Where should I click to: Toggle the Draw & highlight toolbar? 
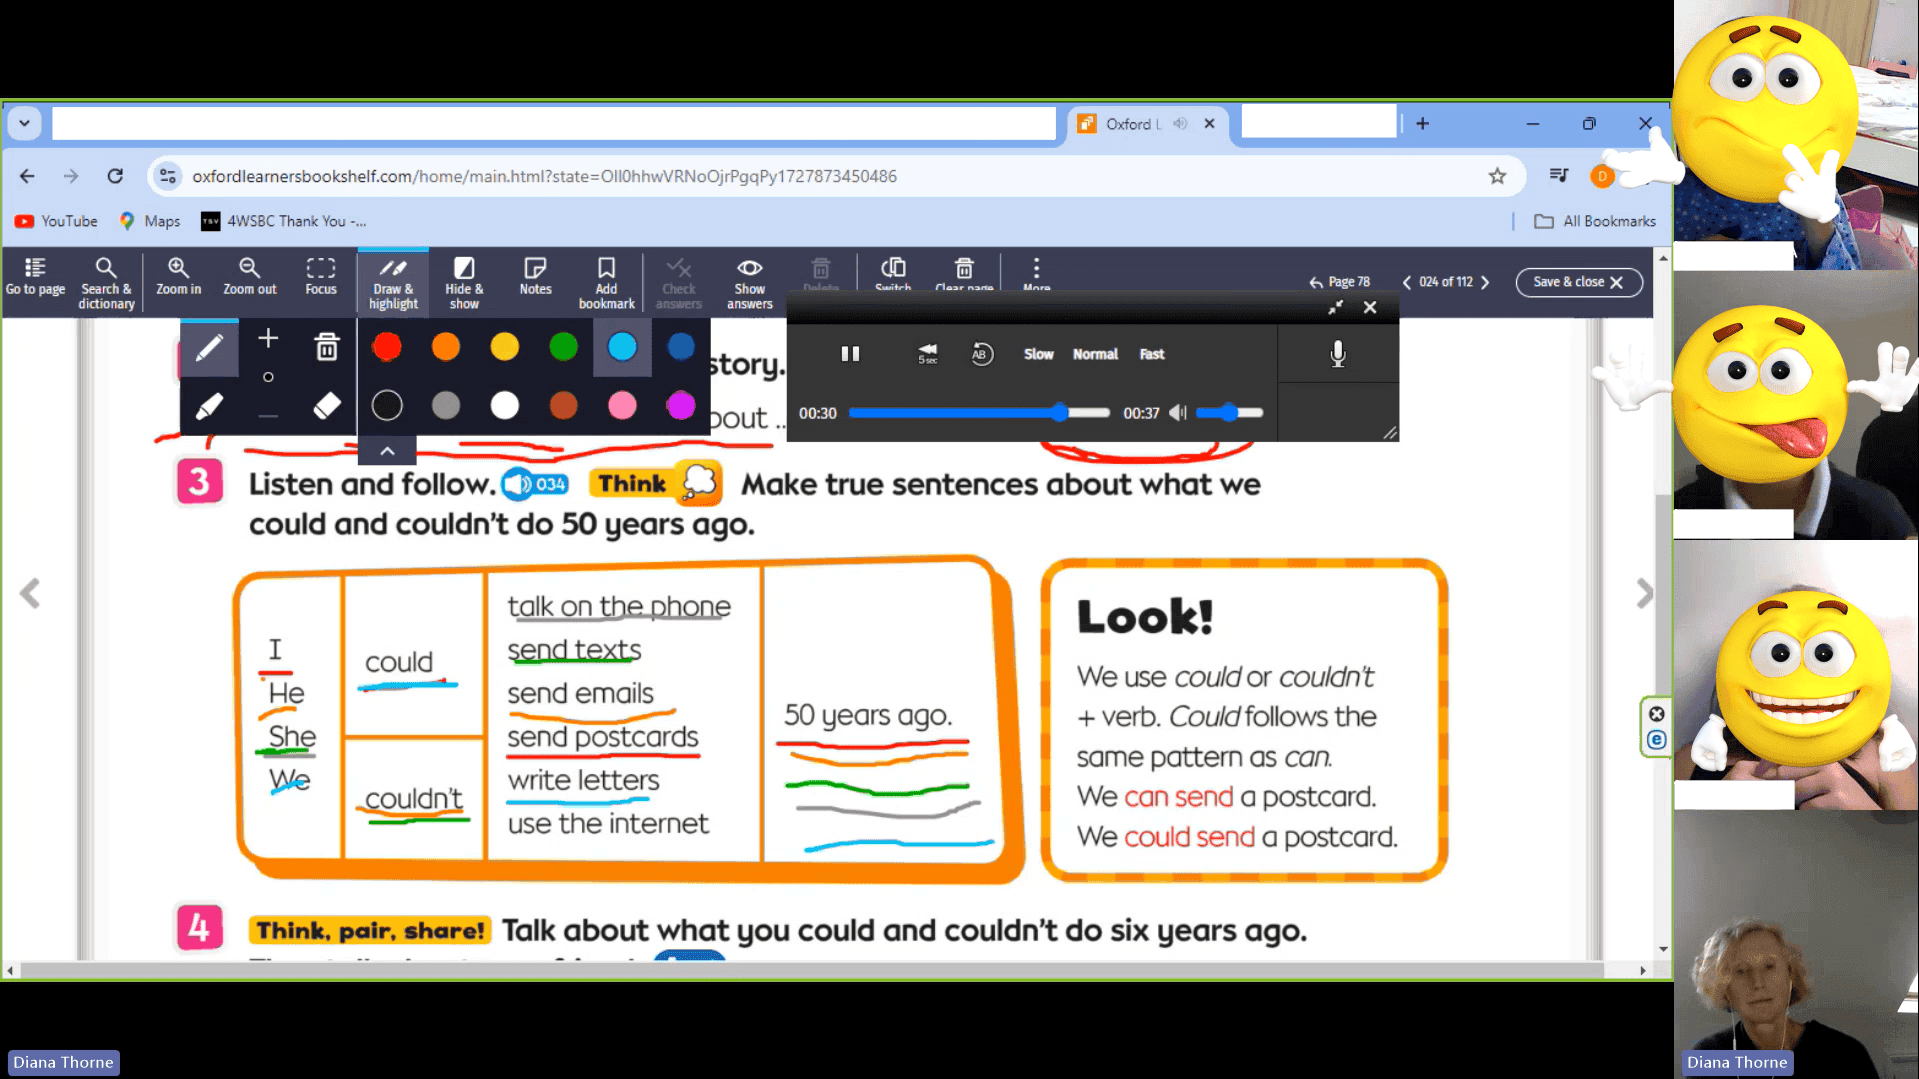pyautogui.click(x=393, y=283)
